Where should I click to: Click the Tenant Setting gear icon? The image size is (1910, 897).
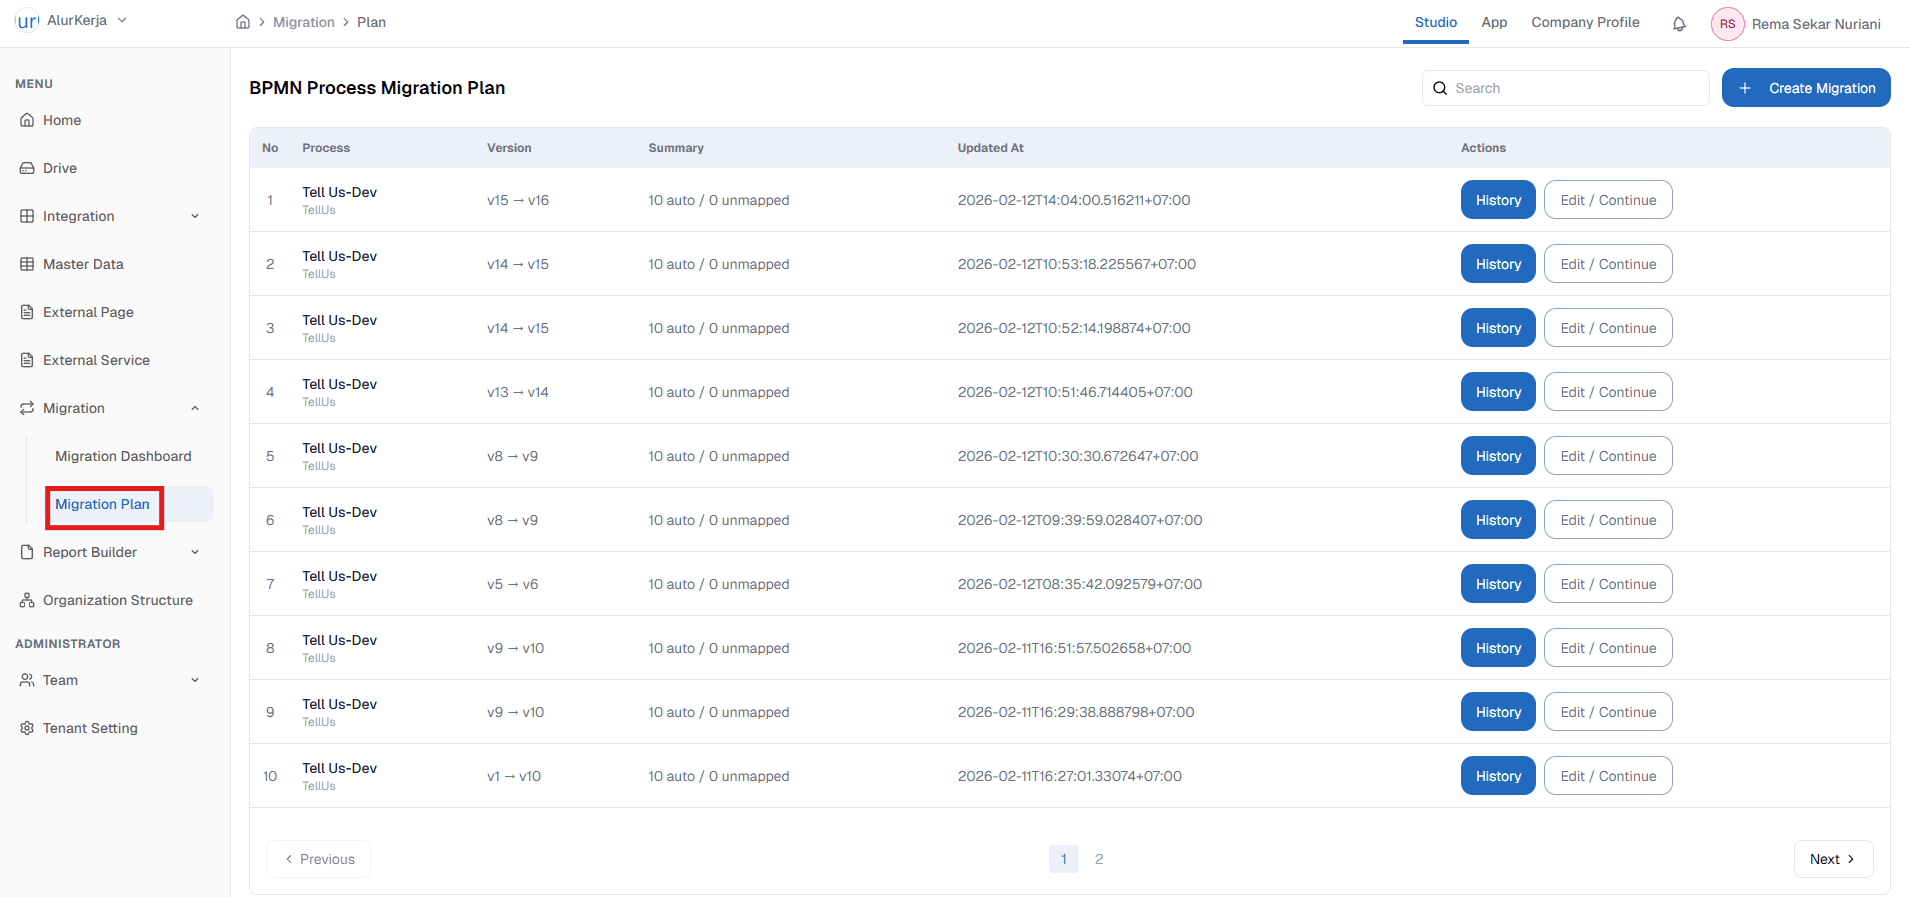[x=27, y=728]
